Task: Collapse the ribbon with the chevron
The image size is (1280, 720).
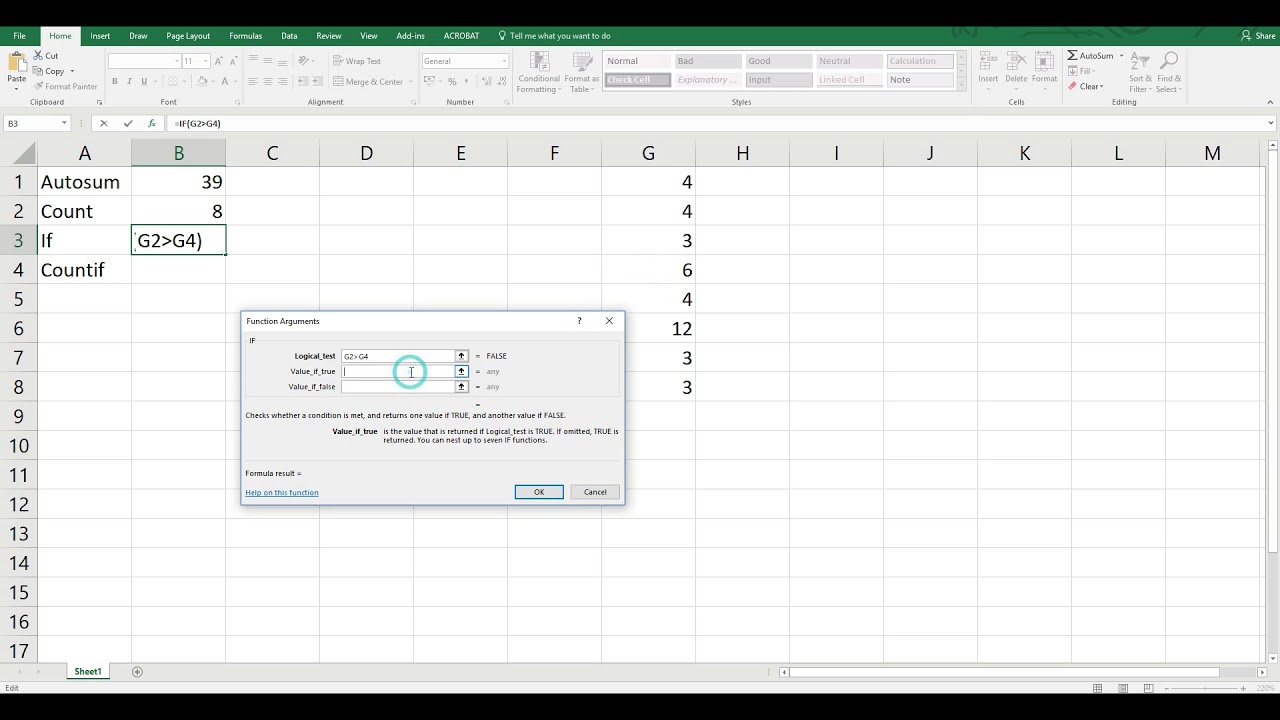Action: 1271,102
